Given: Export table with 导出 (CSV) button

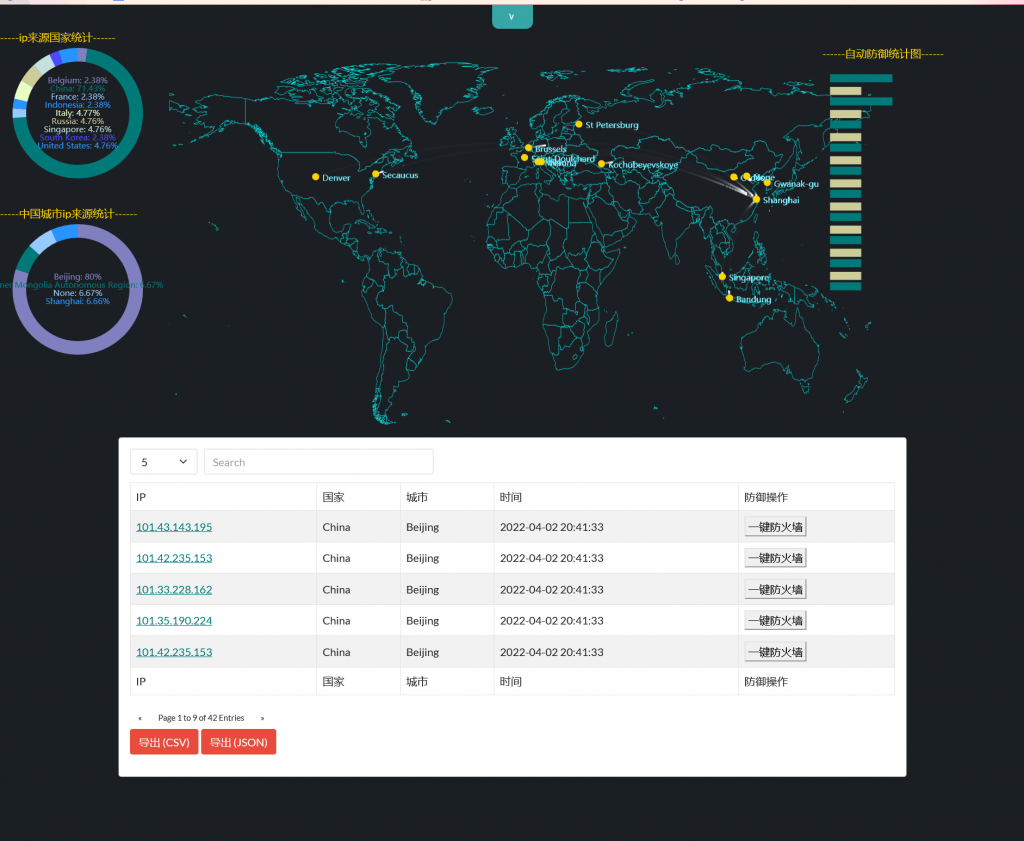Looking at the screenshot, I should (164, 742).
